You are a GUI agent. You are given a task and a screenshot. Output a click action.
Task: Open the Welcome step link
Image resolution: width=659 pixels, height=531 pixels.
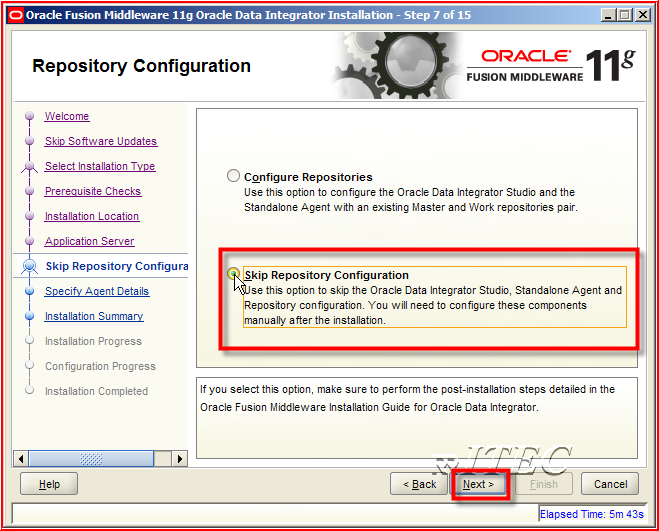67,116
